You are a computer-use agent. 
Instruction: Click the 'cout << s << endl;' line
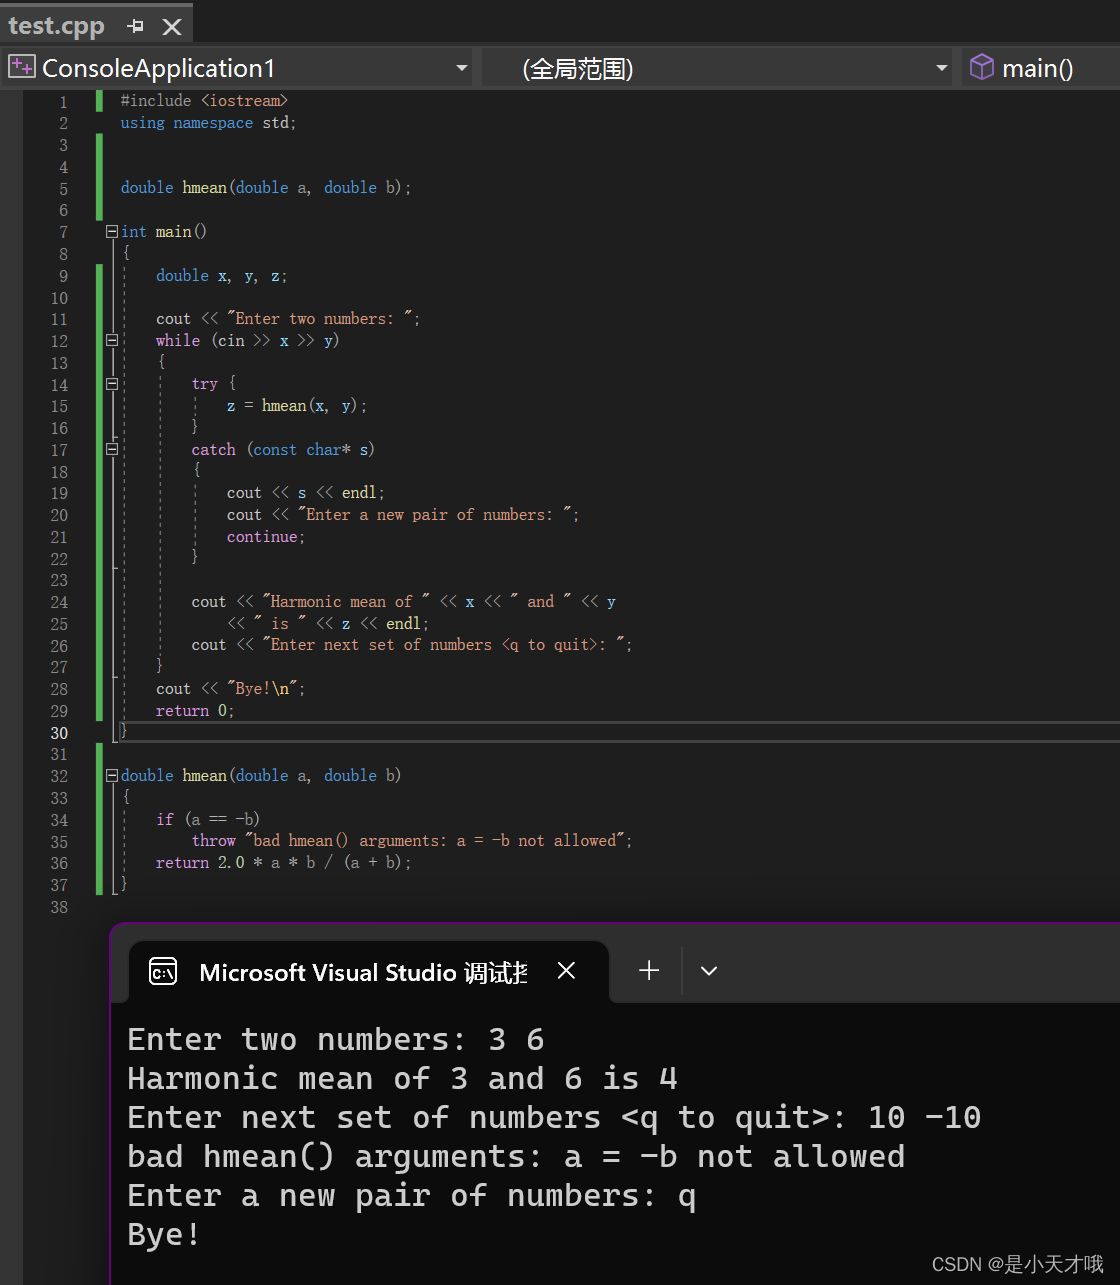tap(305, 493)
